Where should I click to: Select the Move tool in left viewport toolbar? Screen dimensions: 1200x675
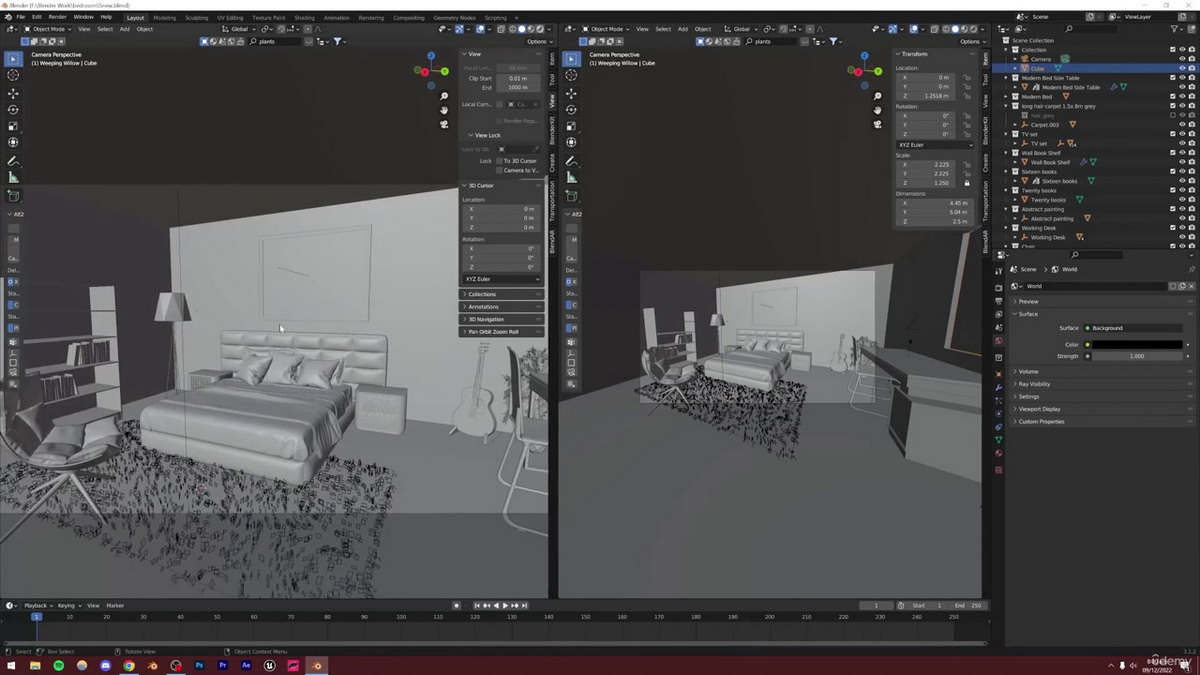point(13,93)
